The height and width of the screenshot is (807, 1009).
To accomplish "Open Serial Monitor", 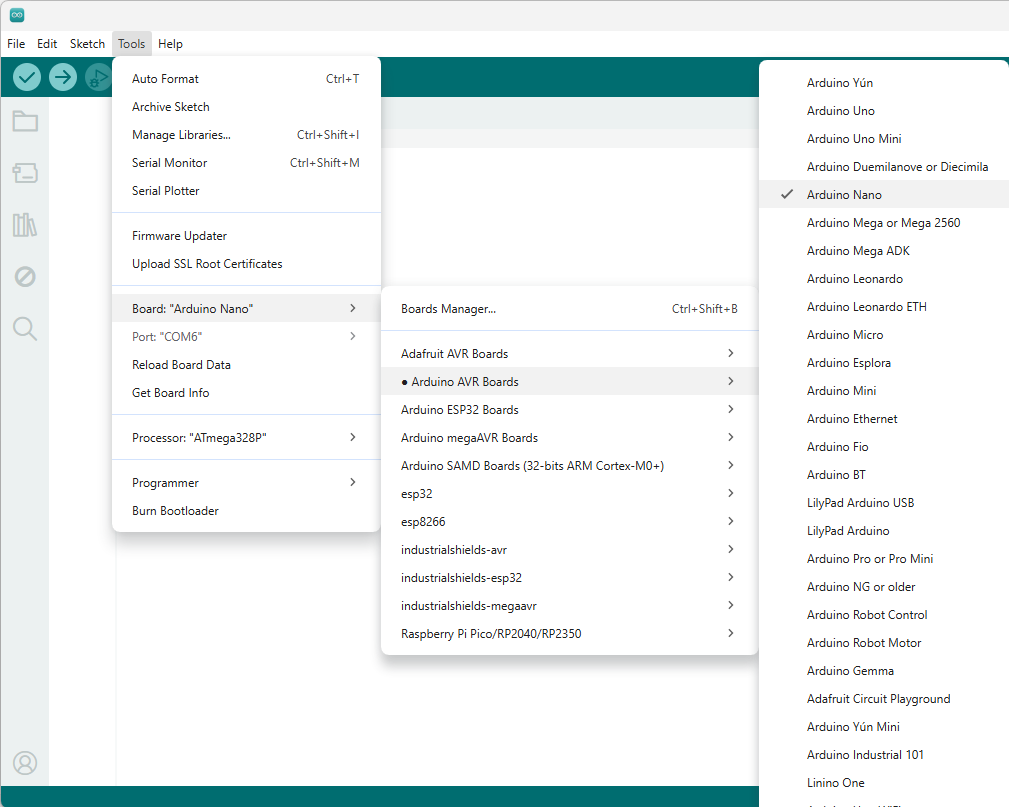I will tap(246, 163).
